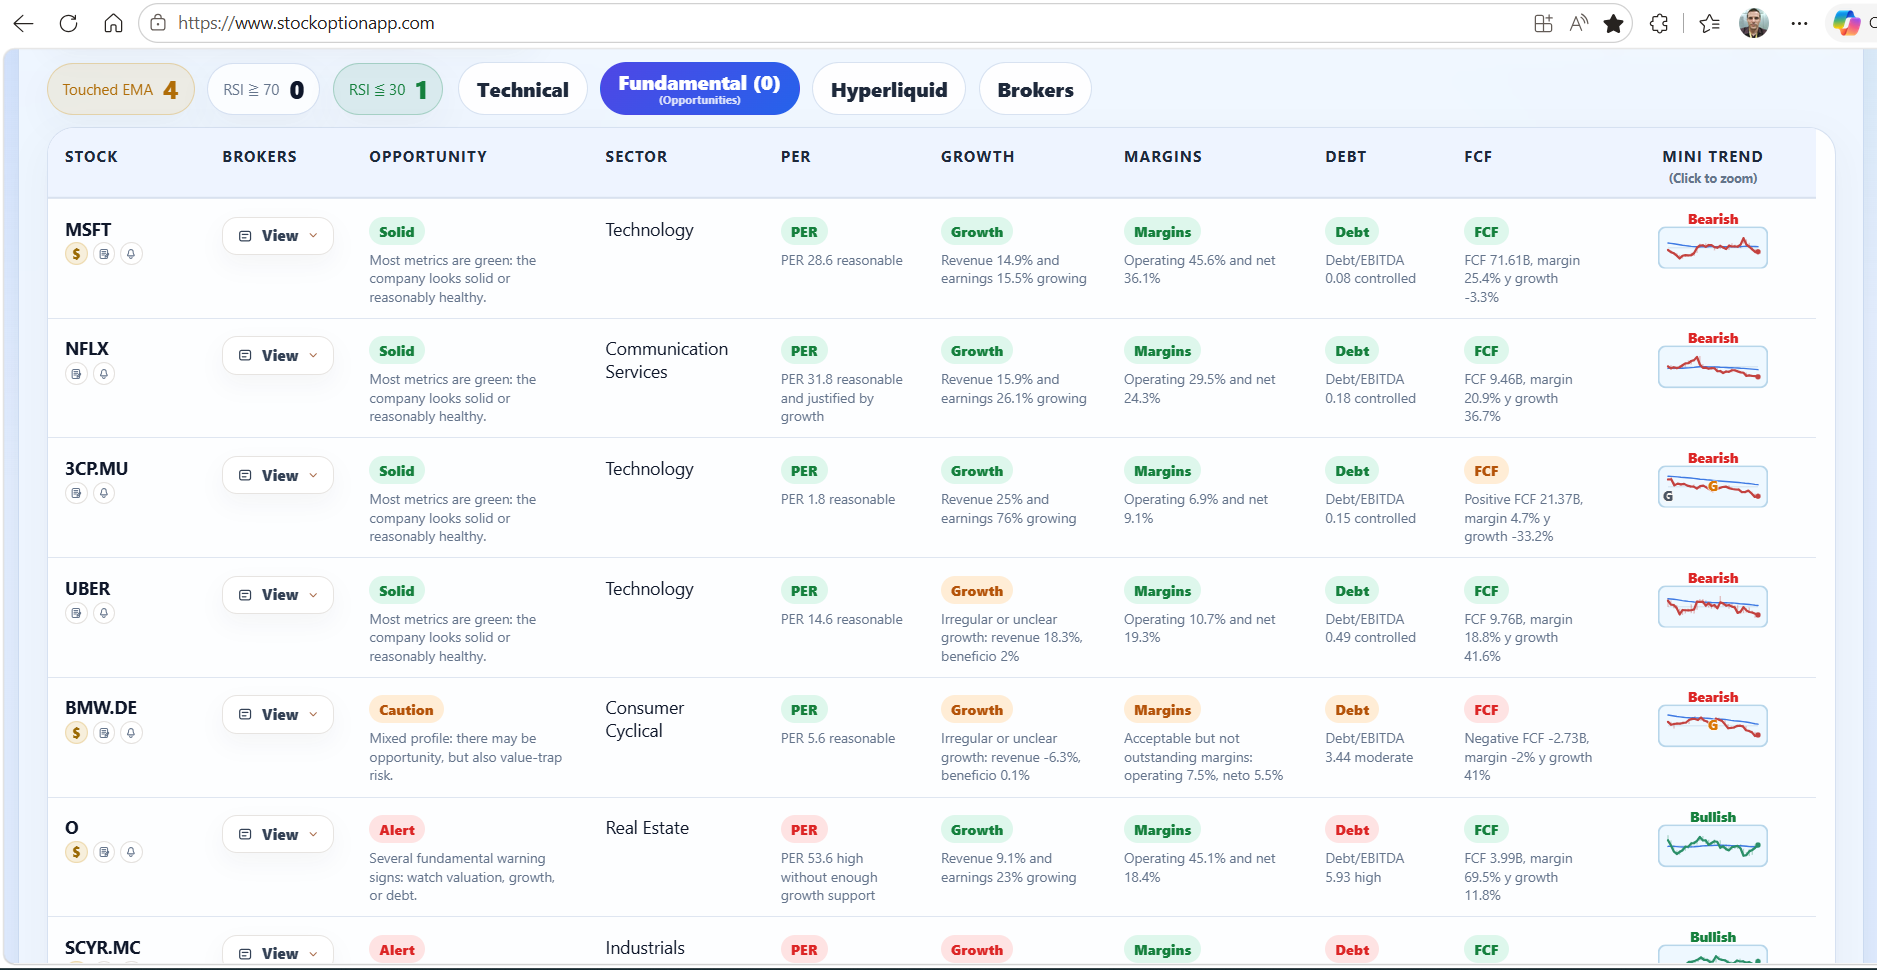Click the red Debt badge in stock O row
The height and width of the screenshot is (970, 1877).
point(1352,830)
